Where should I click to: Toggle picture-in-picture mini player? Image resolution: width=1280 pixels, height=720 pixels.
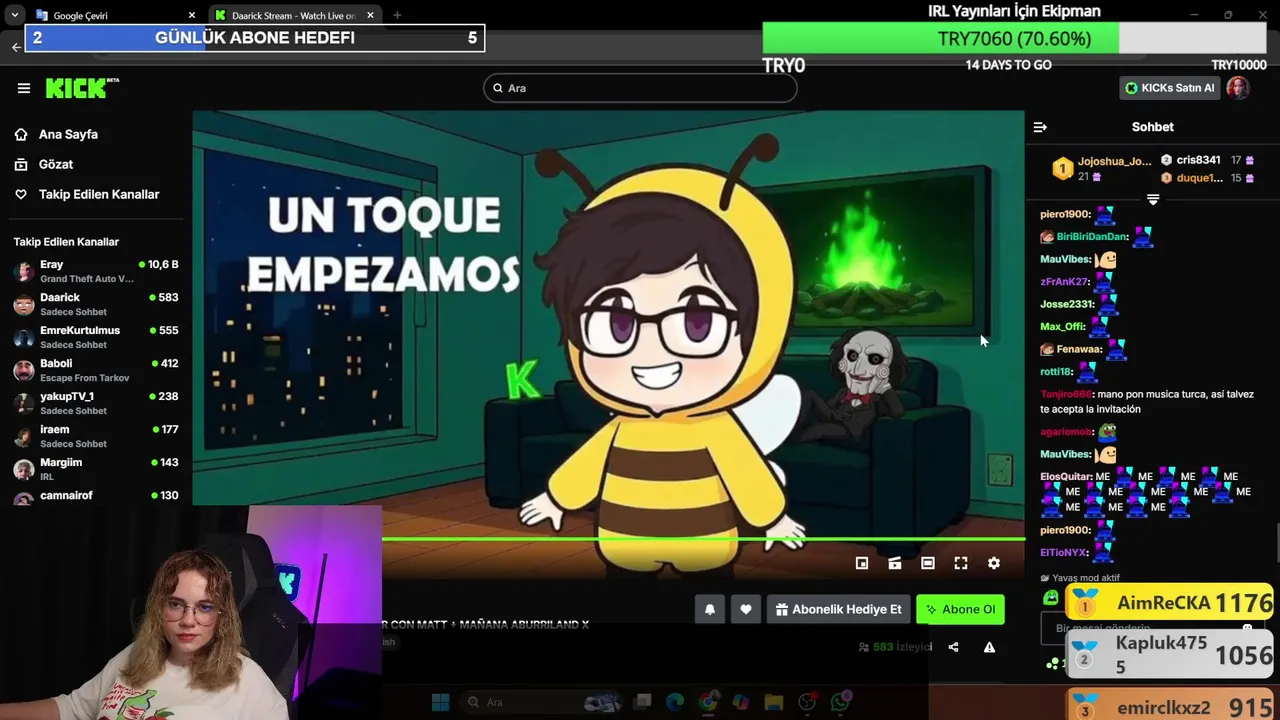click(x=862, y=563)
